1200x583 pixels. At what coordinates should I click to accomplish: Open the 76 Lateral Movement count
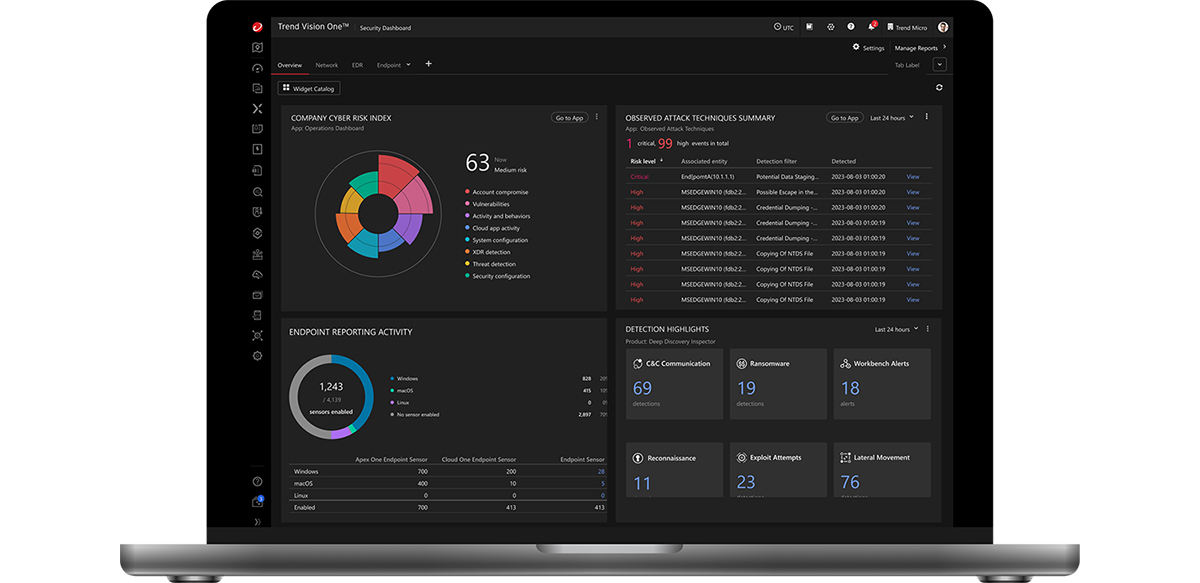[850, 483]
